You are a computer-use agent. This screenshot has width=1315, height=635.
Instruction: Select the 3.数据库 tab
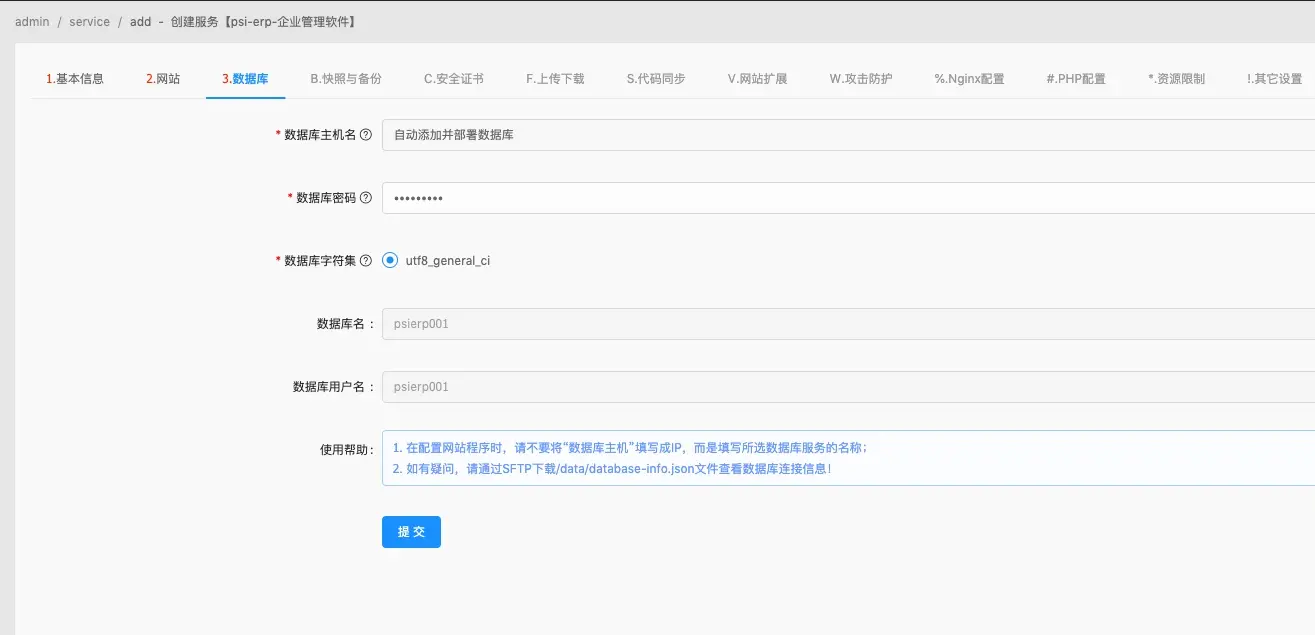pos(245,78)
